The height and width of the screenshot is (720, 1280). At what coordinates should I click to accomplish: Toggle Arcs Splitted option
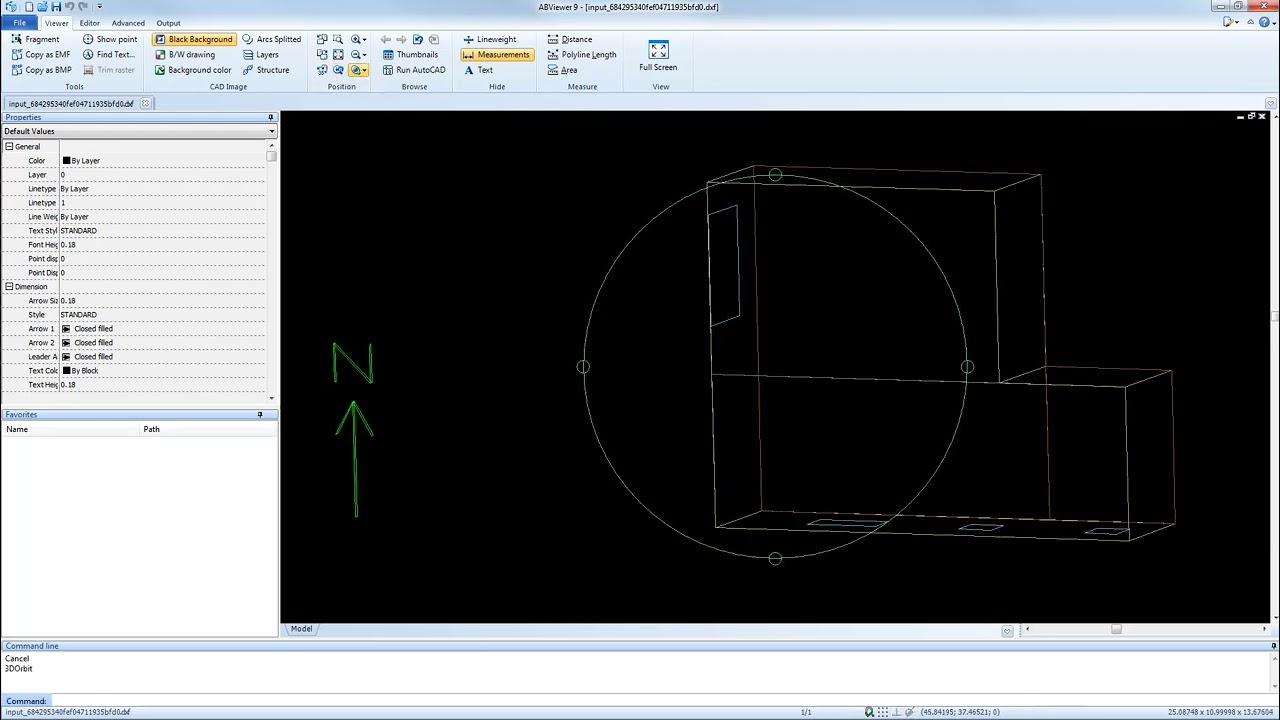pyautogui.click(x=271, y=39)
